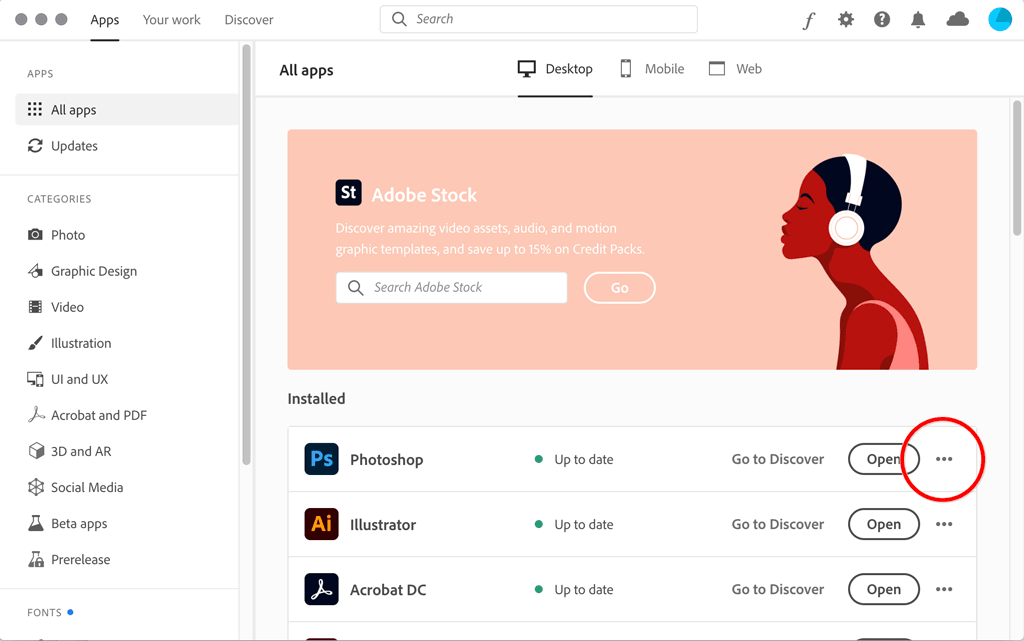The width and height of the screenshot is (1024, 641).
Task: Switch to the Web tab
Action: (735, 69)
